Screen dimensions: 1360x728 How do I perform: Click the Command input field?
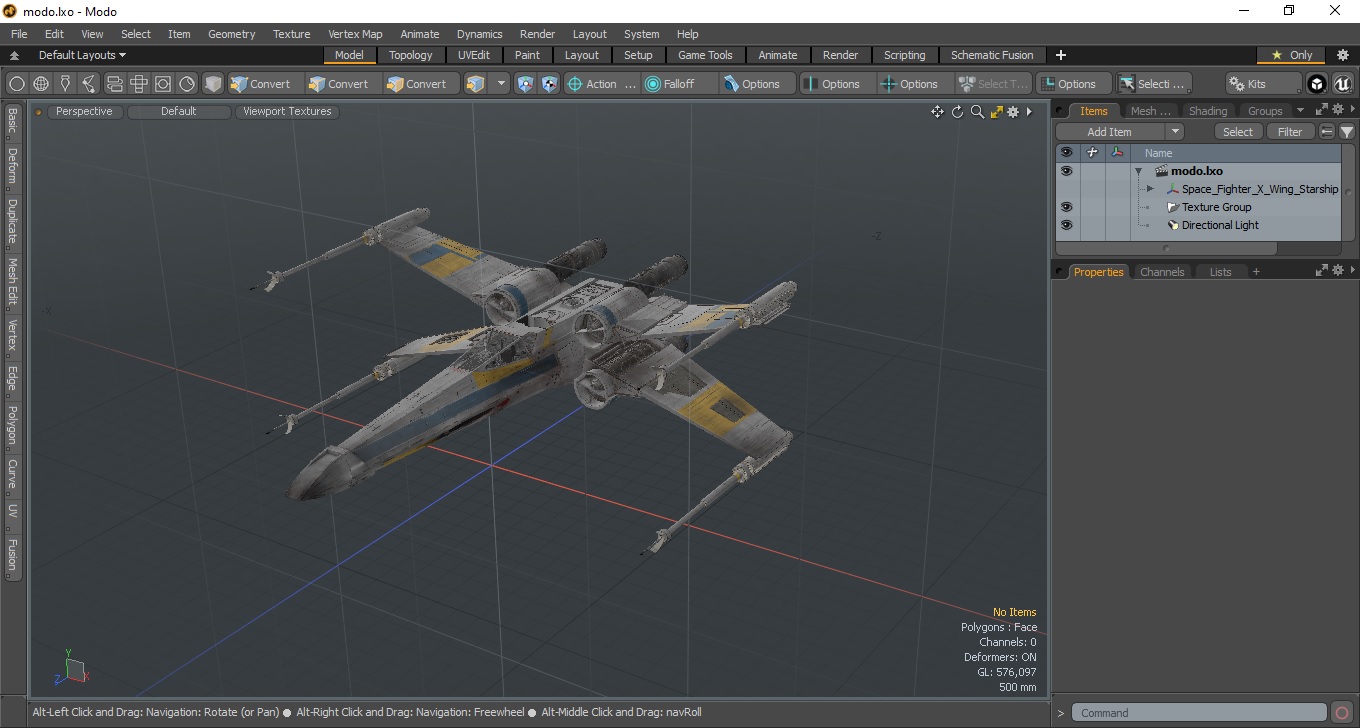[1199, 713]
